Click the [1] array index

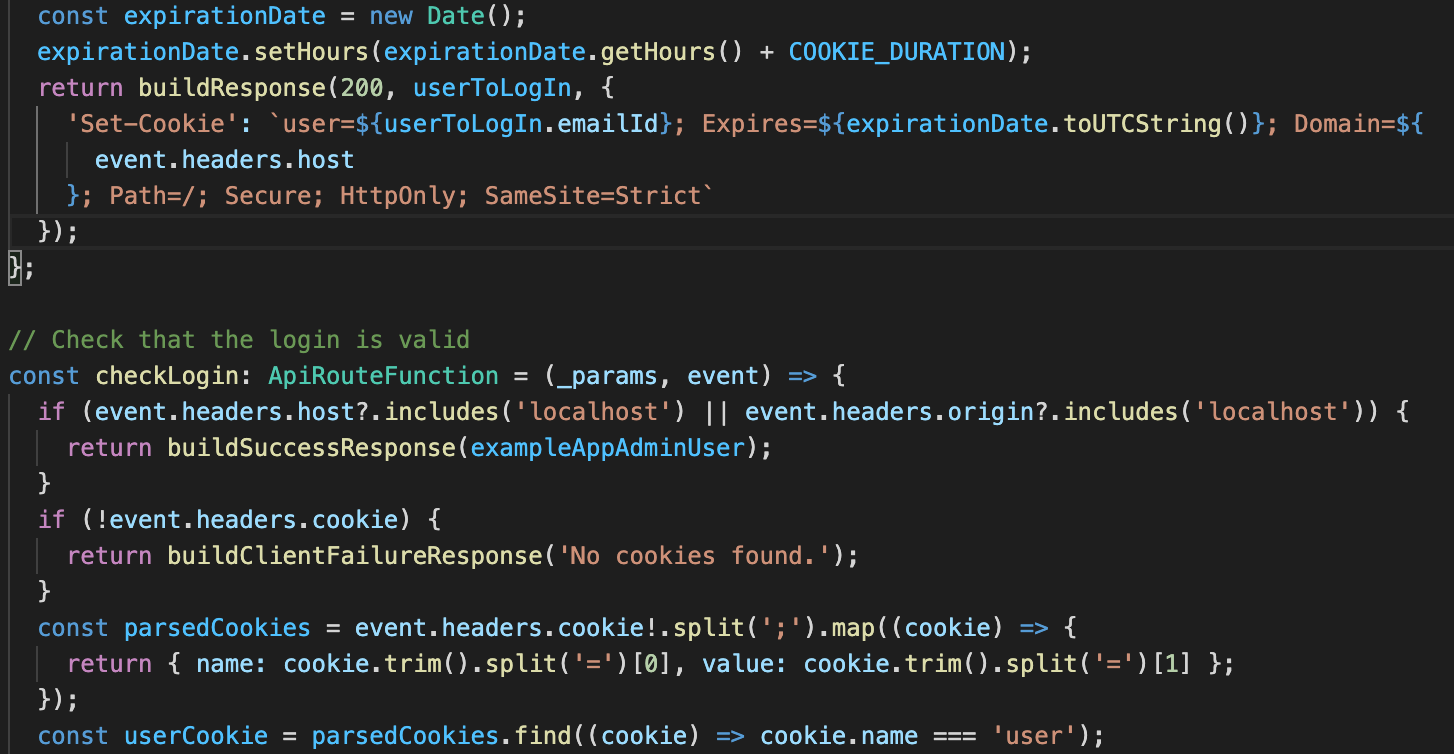[1172, 665]
